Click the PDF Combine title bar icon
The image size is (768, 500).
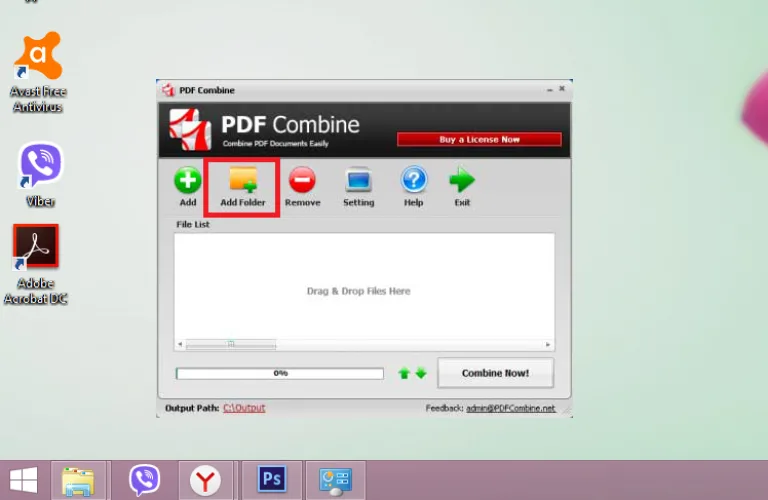(x=168, y=90)
